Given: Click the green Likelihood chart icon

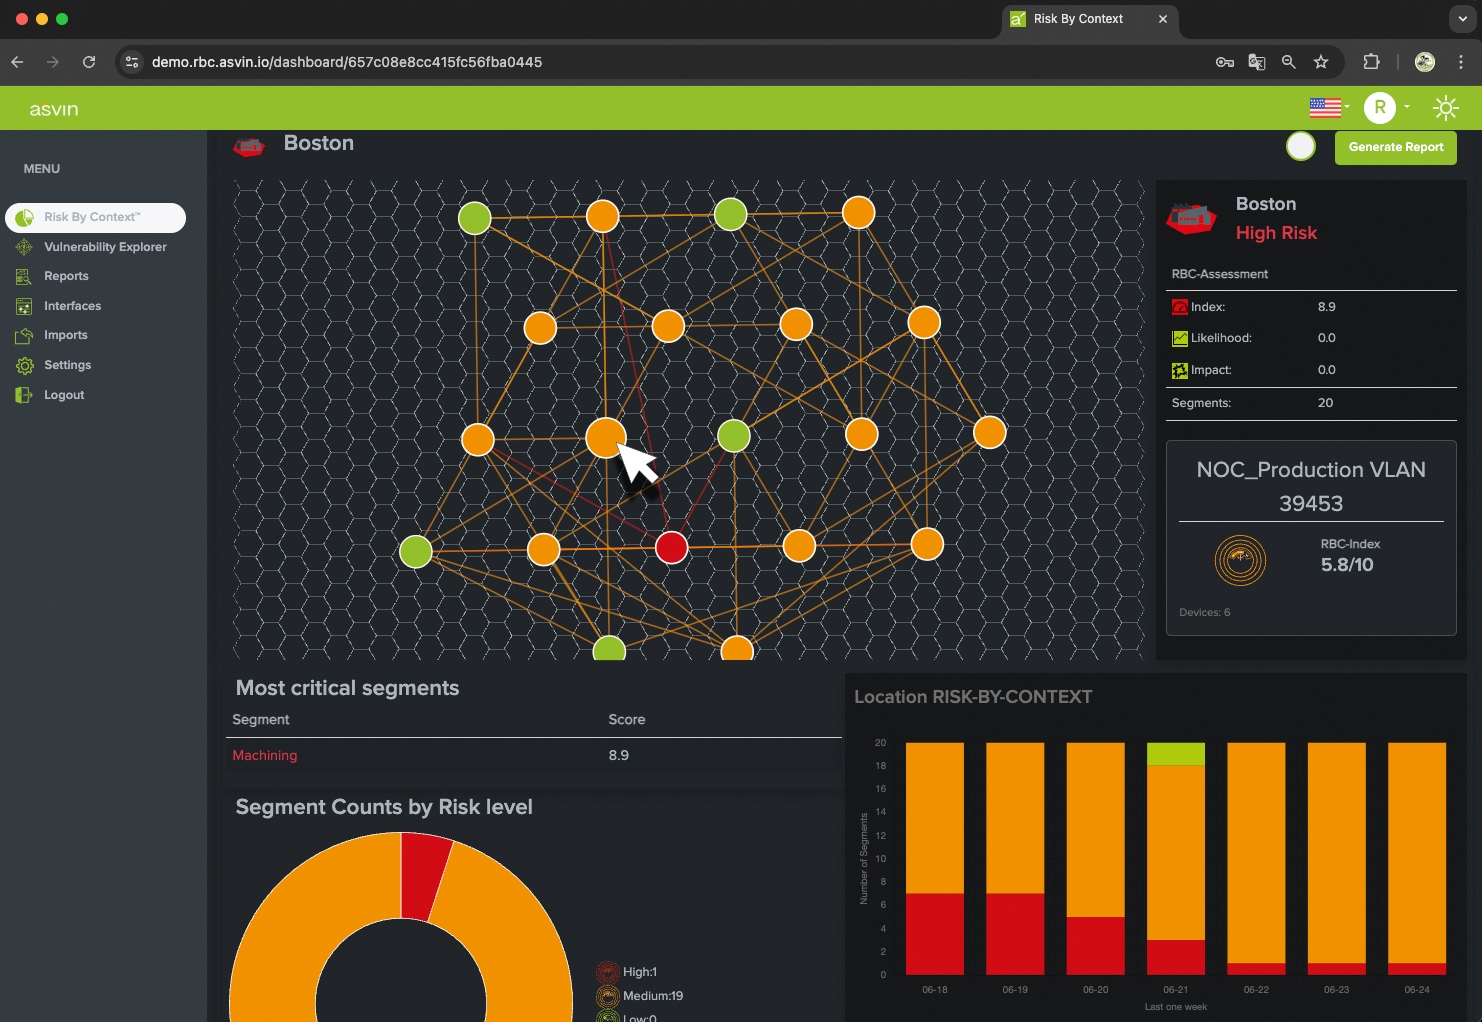Looking at the screenshot, I should (x=1179, y=338).
